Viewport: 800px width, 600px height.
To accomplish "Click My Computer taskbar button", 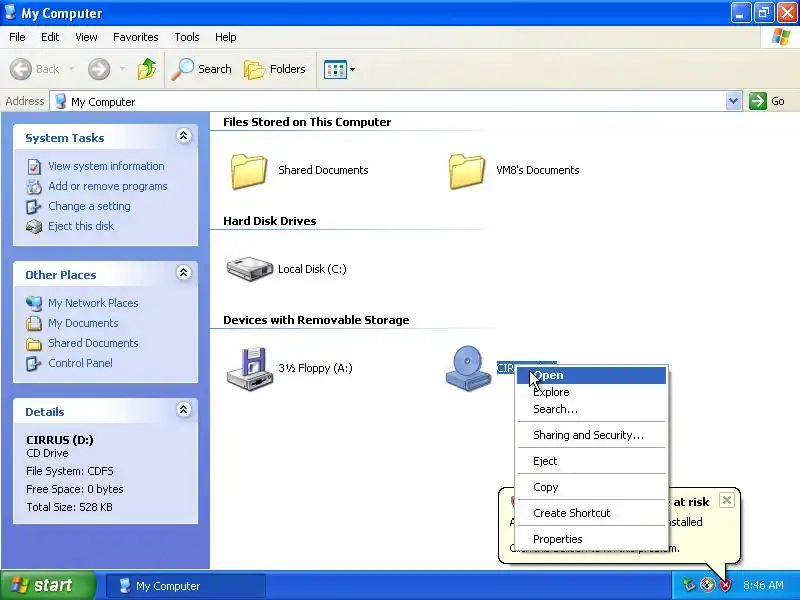I will click(x=186, y=586).
